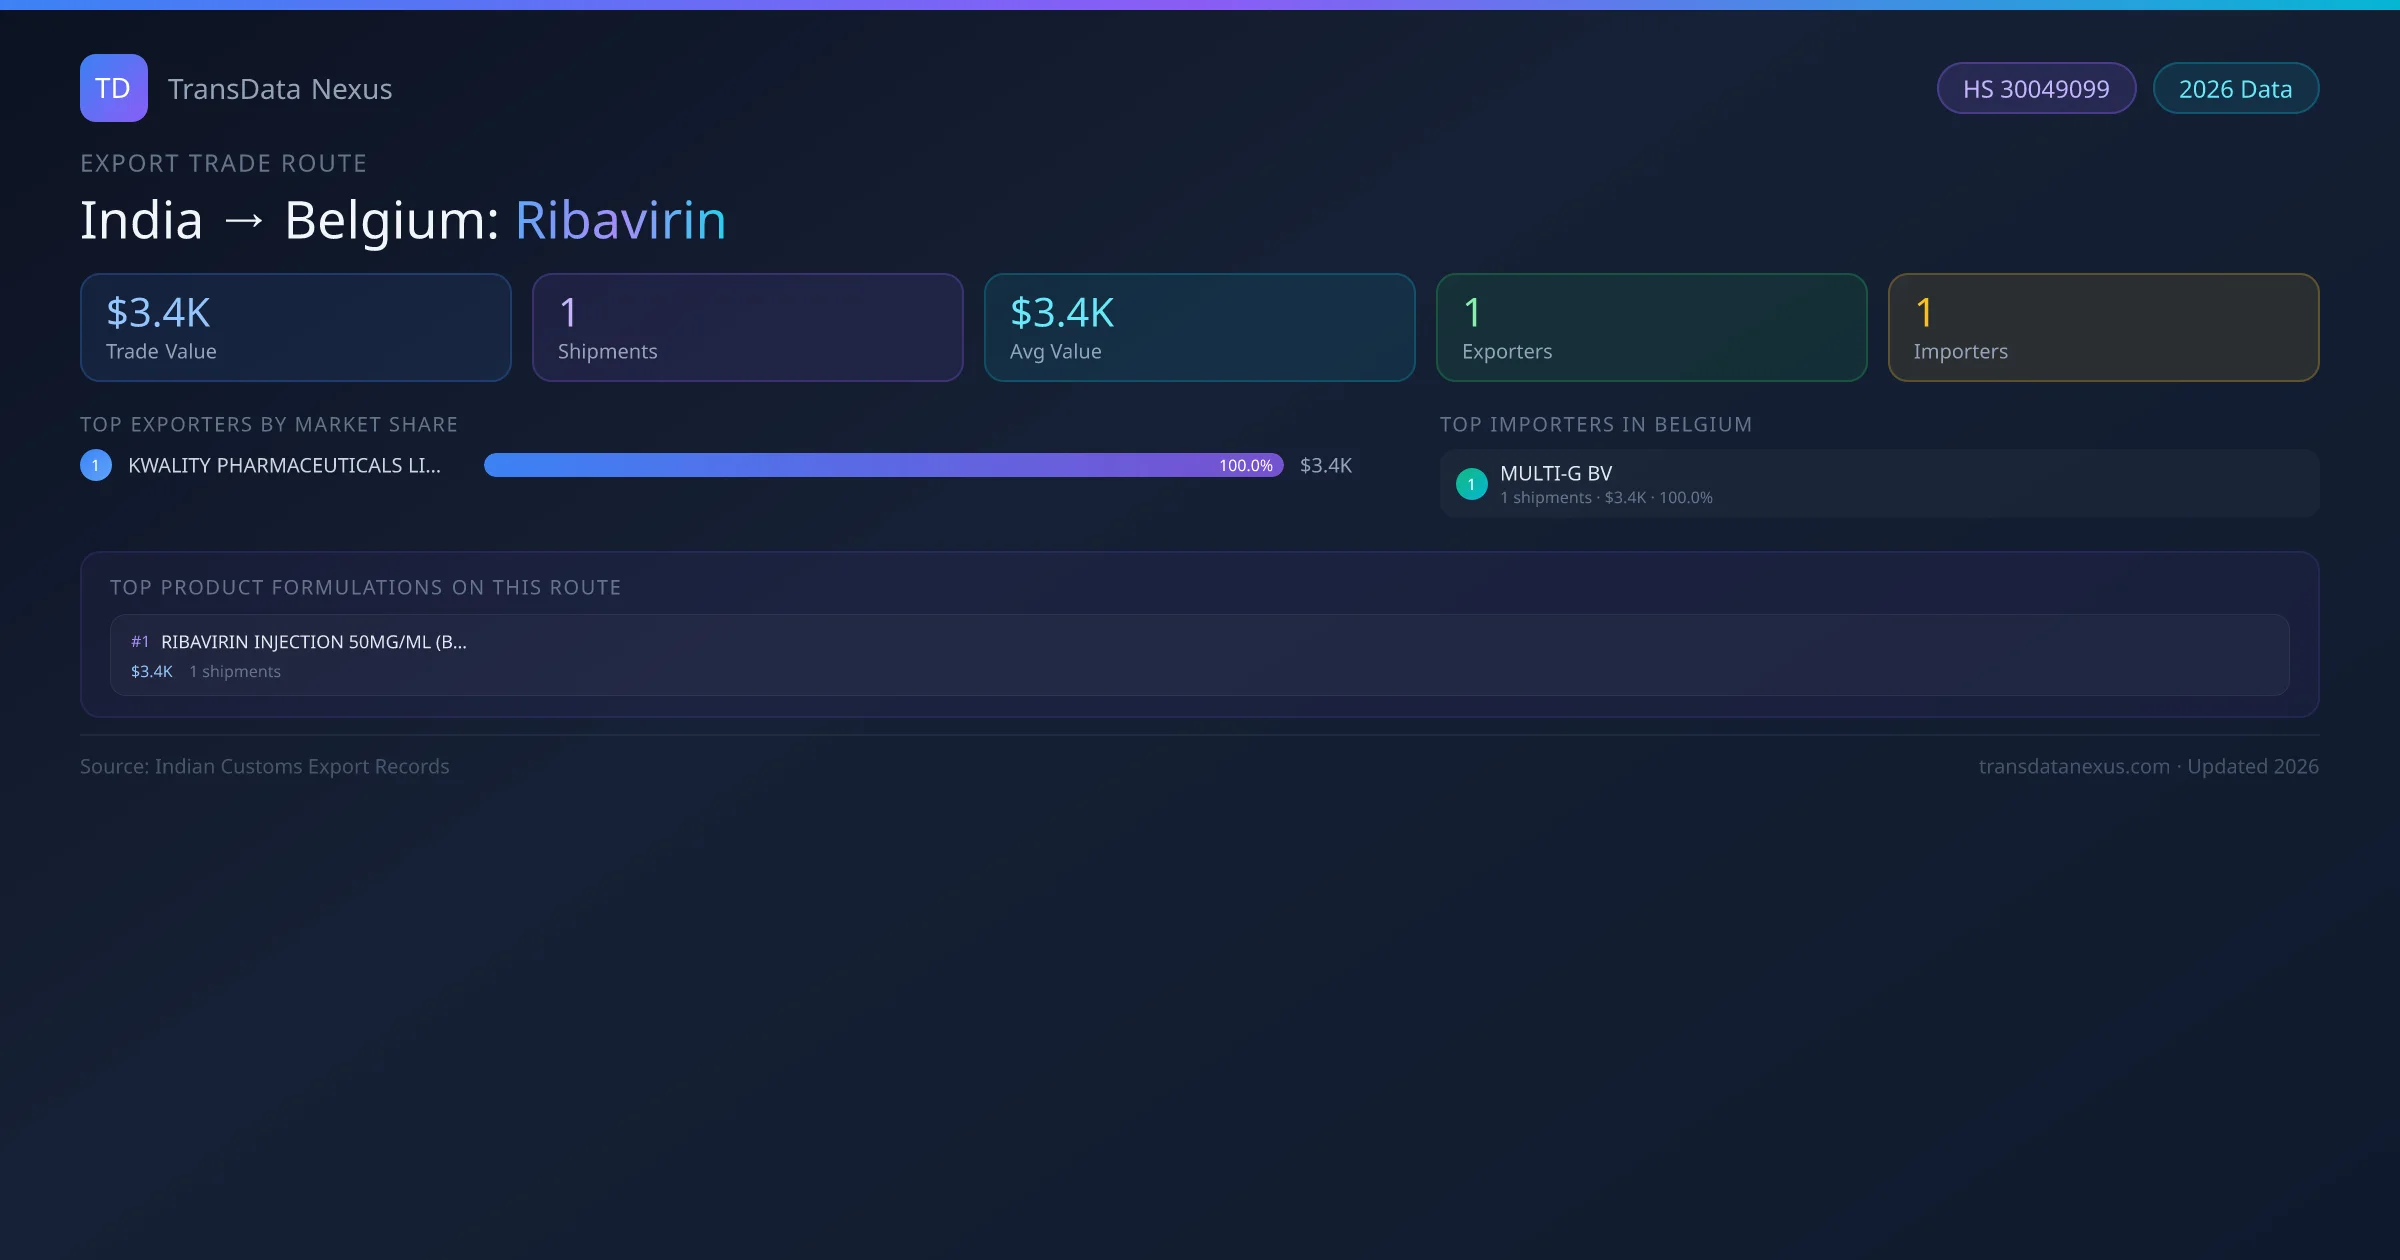
Task: Open the Importers count card
Action: pyautogui.click(x=2103, y=328)
